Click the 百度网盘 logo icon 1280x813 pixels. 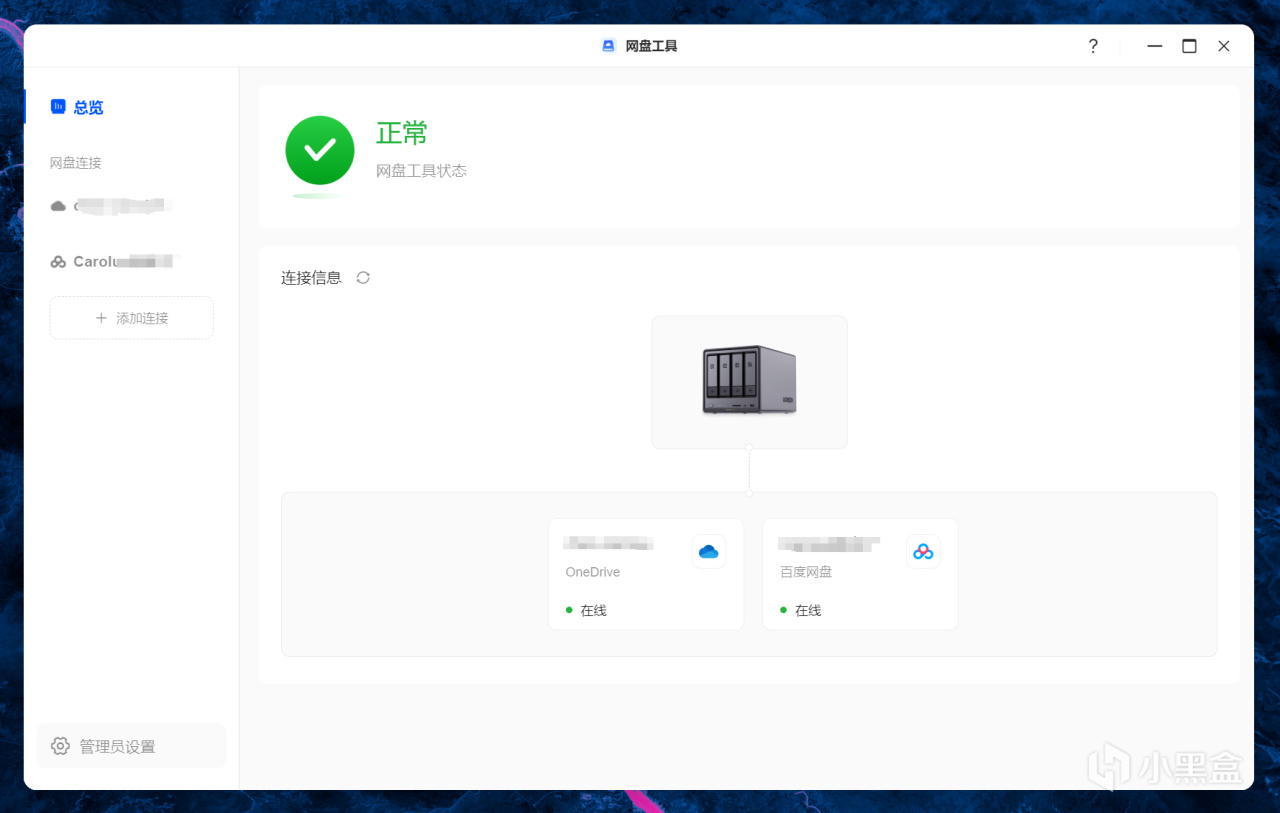tap(923, 552)
